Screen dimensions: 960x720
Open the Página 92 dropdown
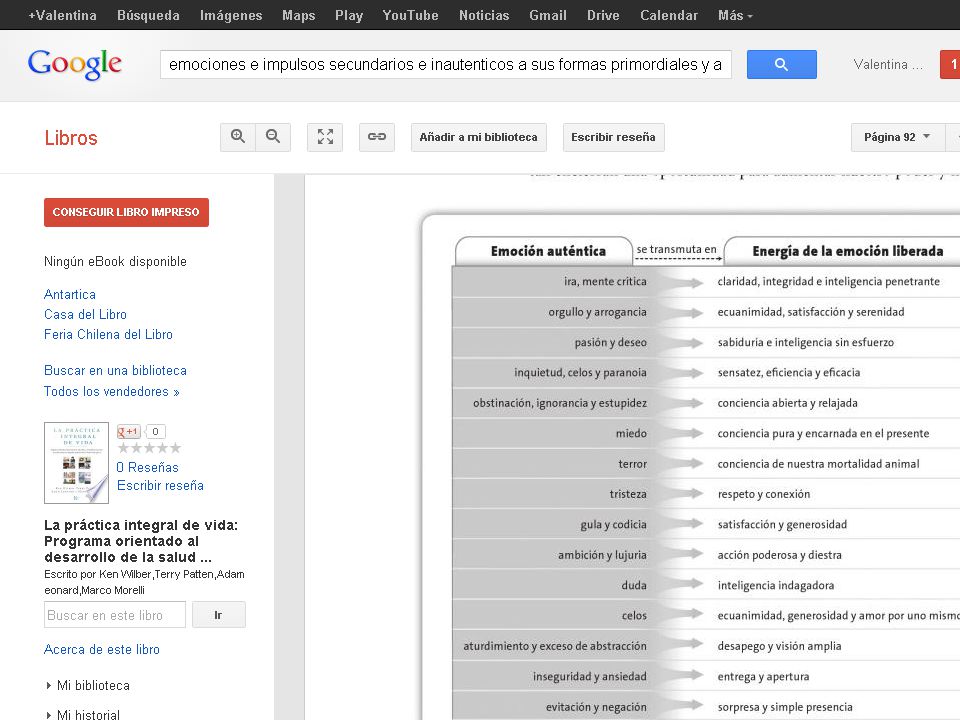point(897,137)
